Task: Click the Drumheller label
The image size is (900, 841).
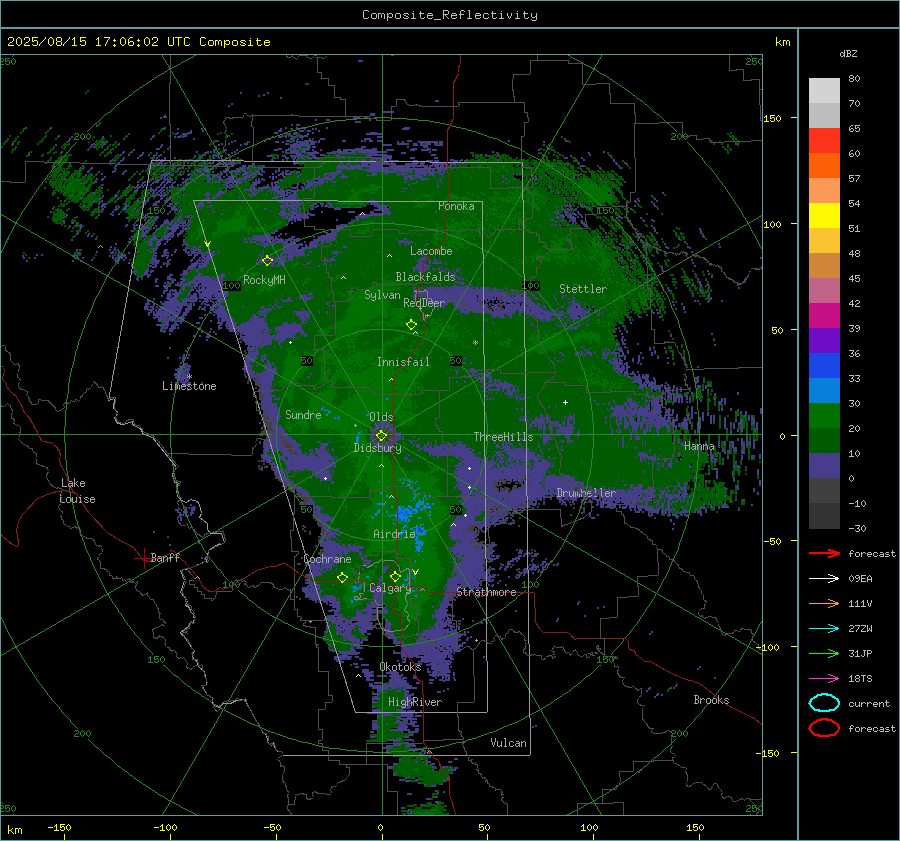Action: 586,493
